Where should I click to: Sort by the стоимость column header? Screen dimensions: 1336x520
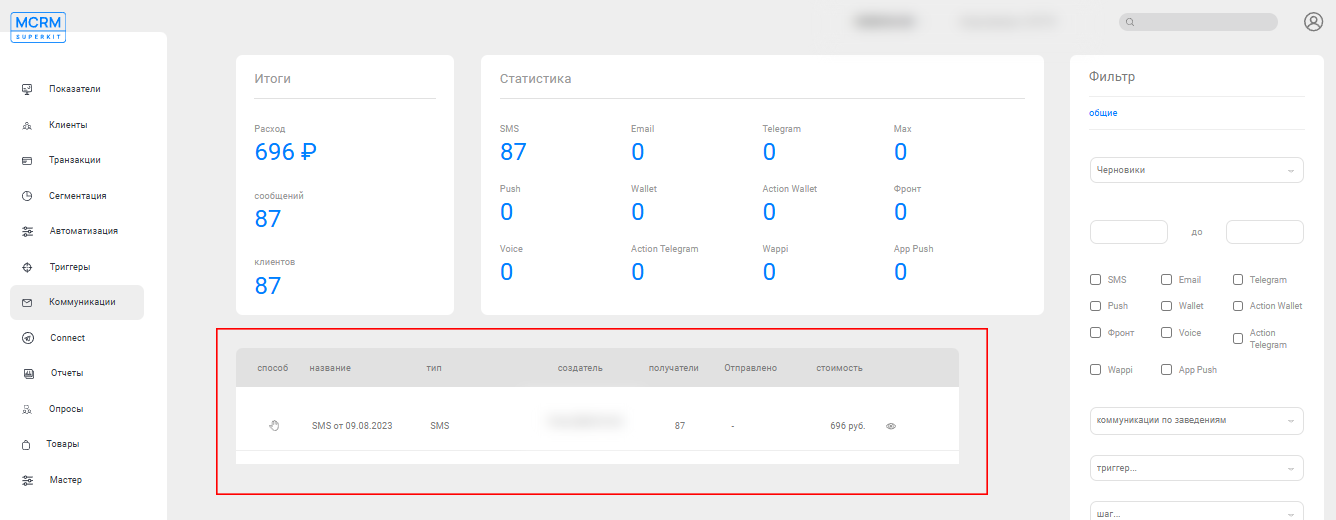click(839, 368)
